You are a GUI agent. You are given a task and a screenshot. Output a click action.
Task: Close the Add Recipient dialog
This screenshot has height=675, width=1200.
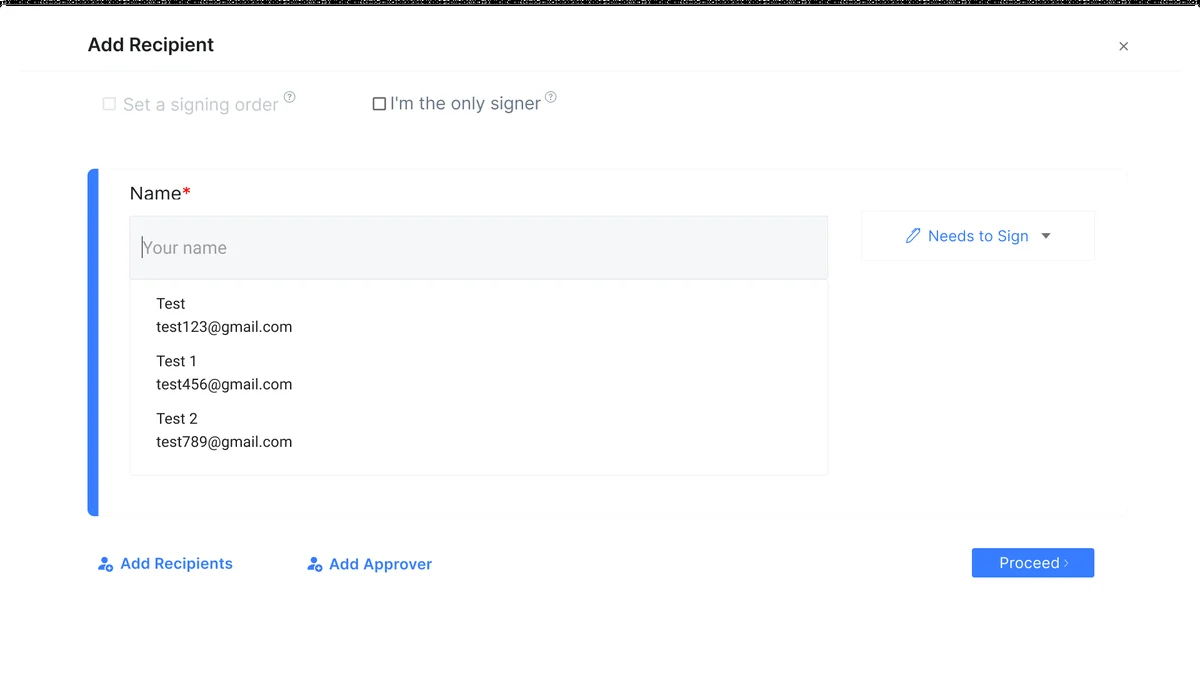(x=1123, y=46)
